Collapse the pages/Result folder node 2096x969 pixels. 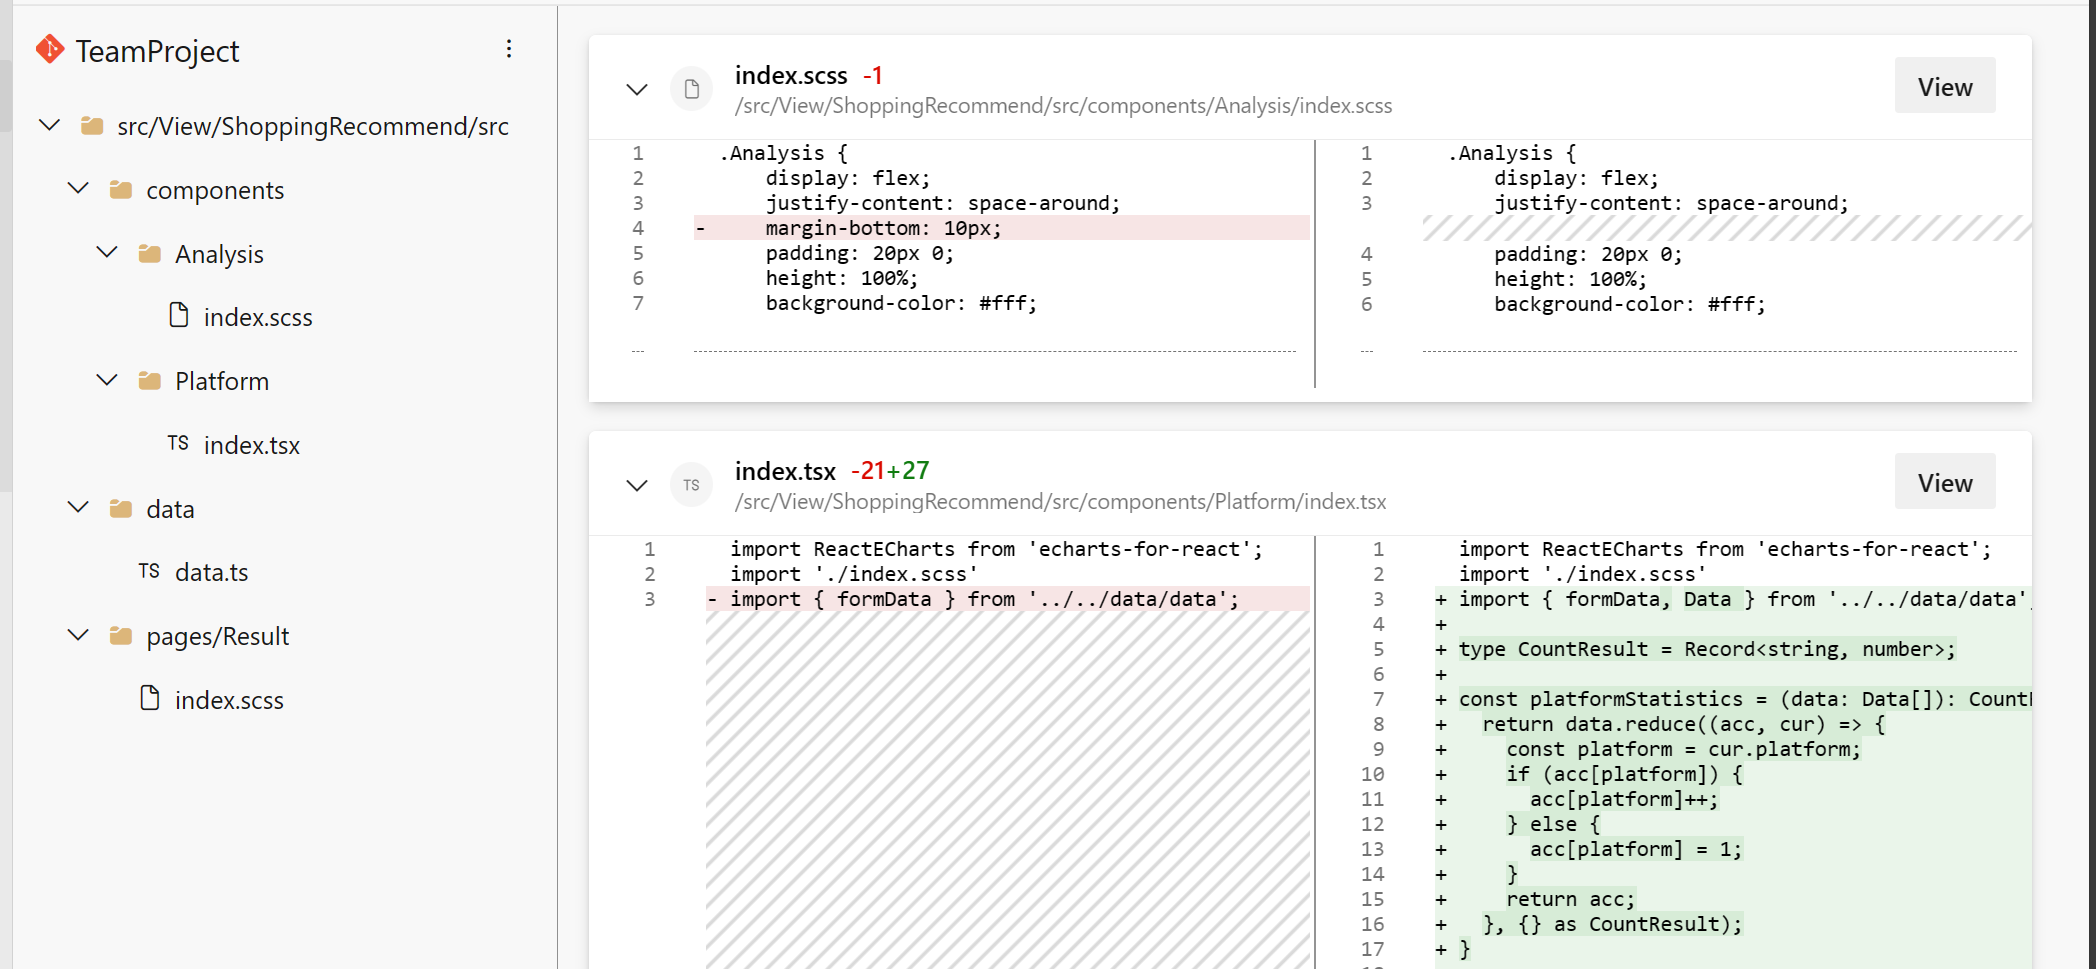tap(78, 635)
